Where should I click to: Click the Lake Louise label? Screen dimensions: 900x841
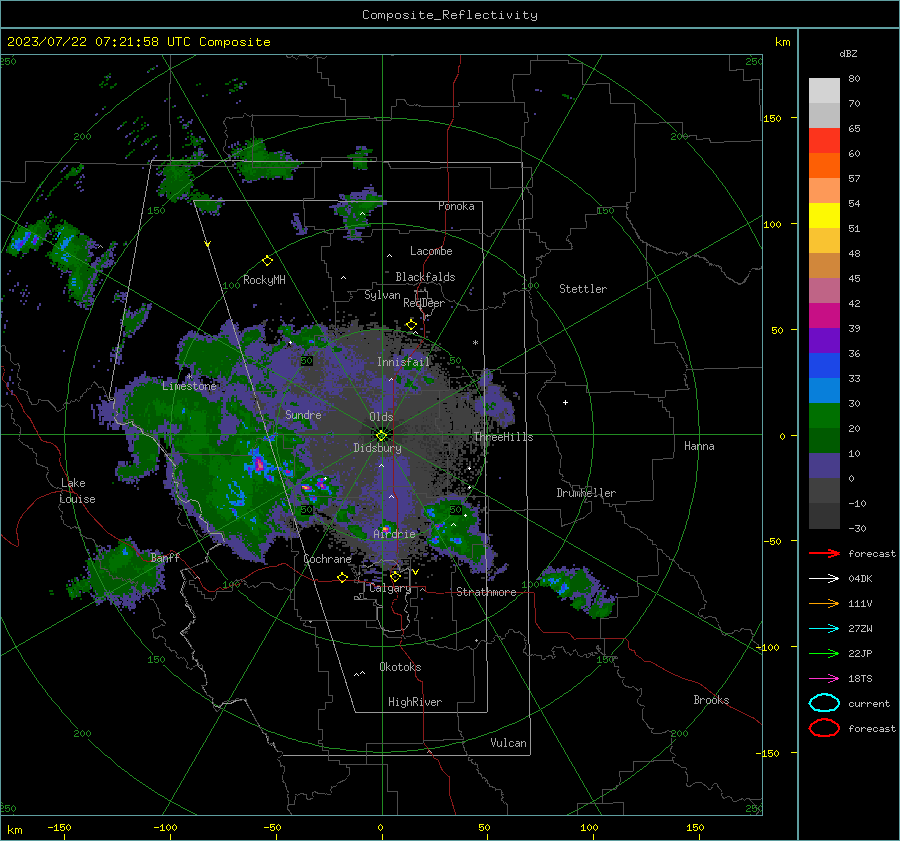pyautogui.click(x=77, y=491)
